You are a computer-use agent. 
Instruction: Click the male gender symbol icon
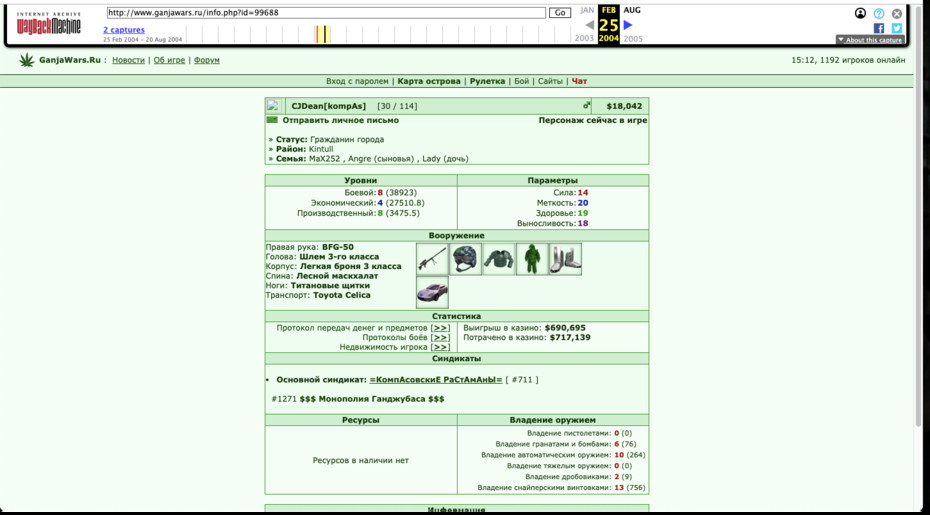pos(587,105)
